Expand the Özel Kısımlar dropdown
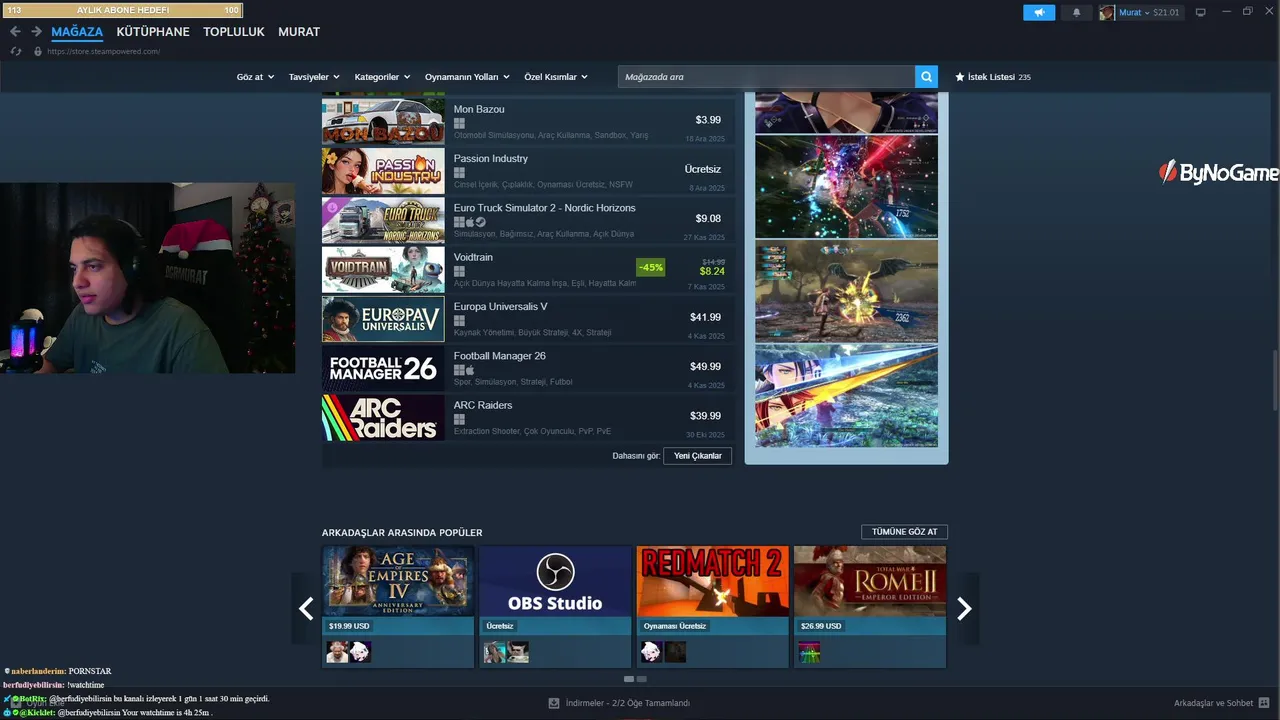The height and width of the screenshot is (720, 1280). (556, 77)
